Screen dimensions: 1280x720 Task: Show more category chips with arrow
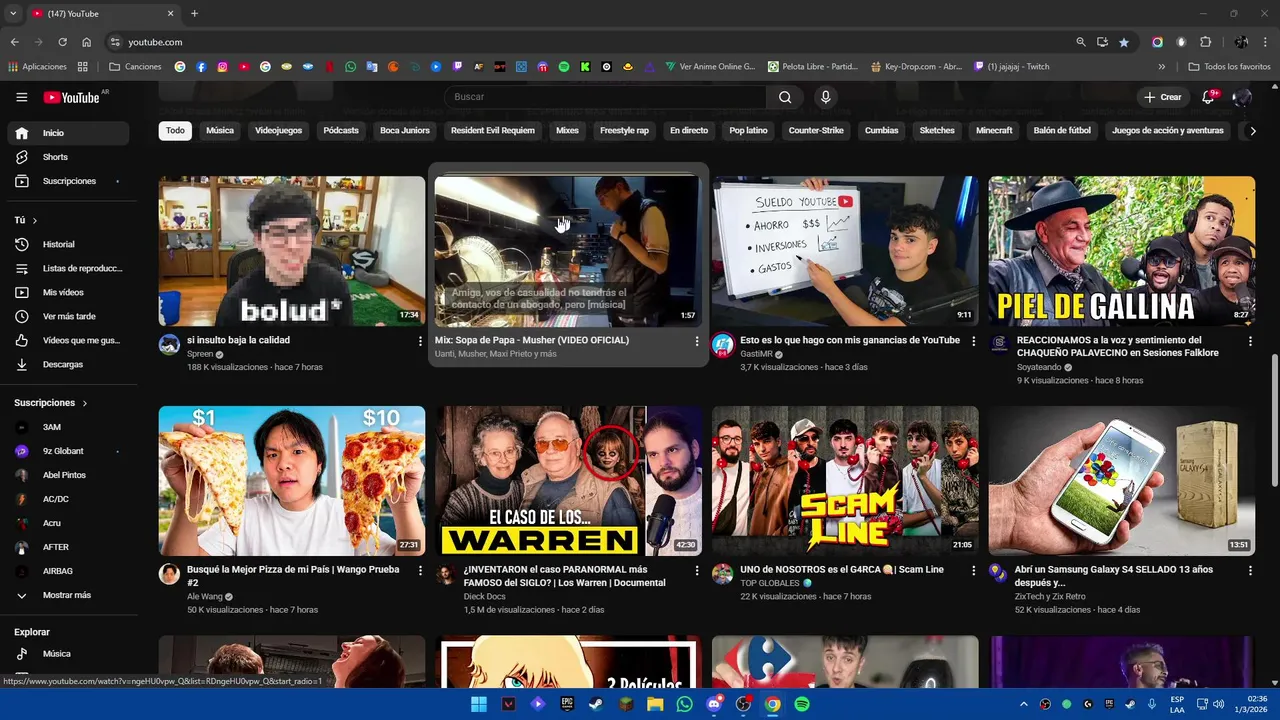(x=1251, y=131)
